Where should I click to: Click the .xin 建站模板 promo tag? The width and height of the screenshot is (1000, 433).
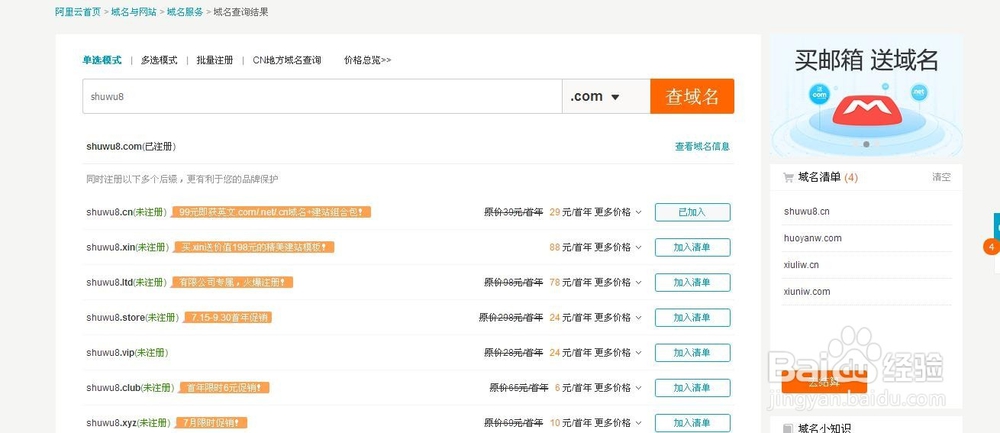(254, 247)
